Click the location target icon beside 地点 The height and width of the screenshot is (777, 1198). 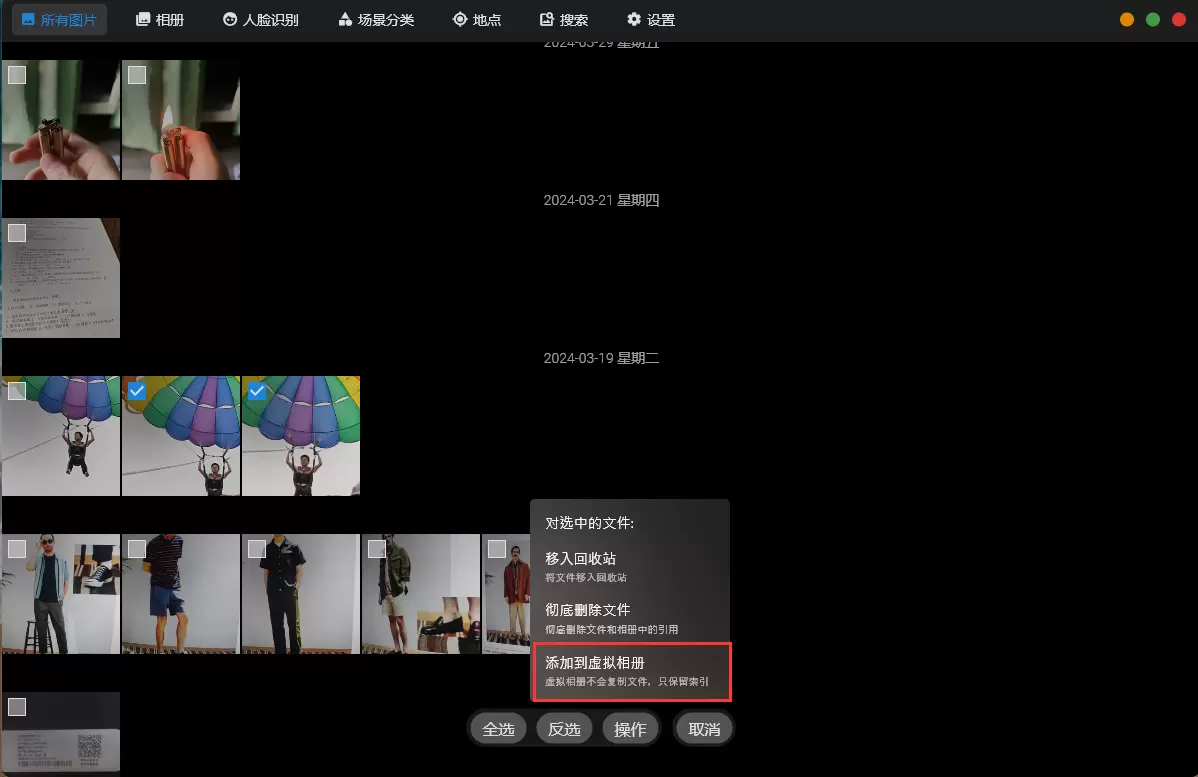[x=460, y=19]
